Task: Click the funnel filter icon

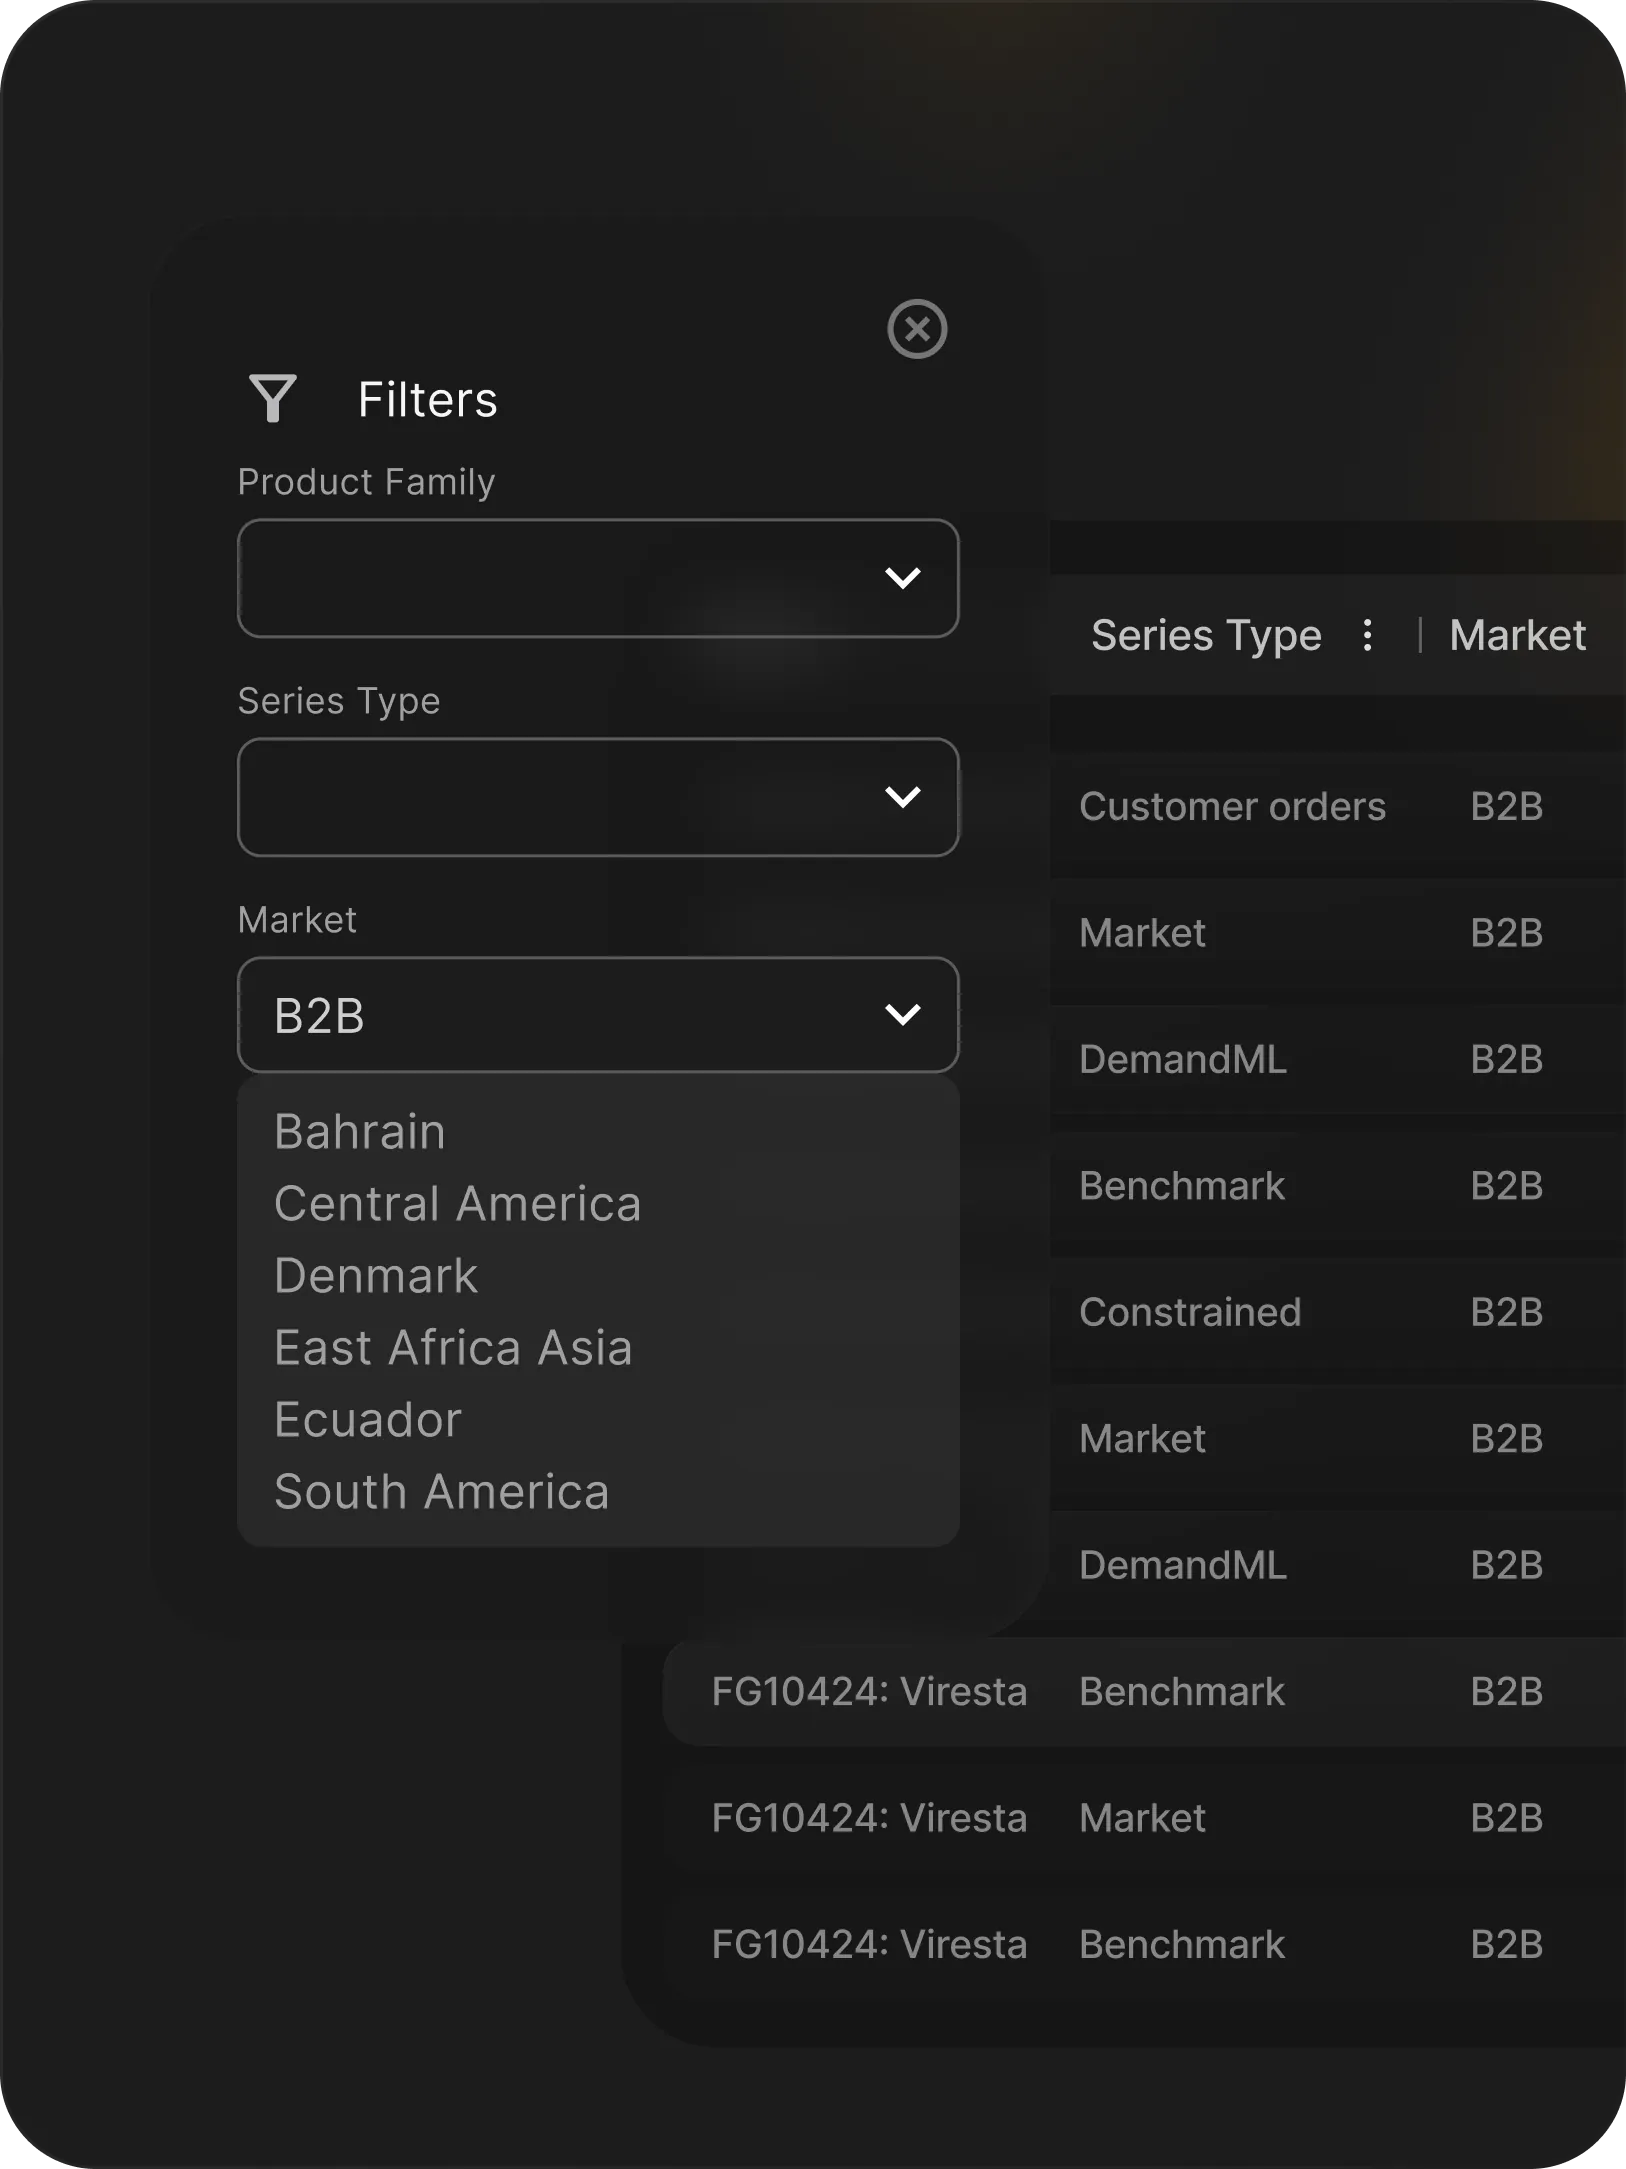Action: 272,399
